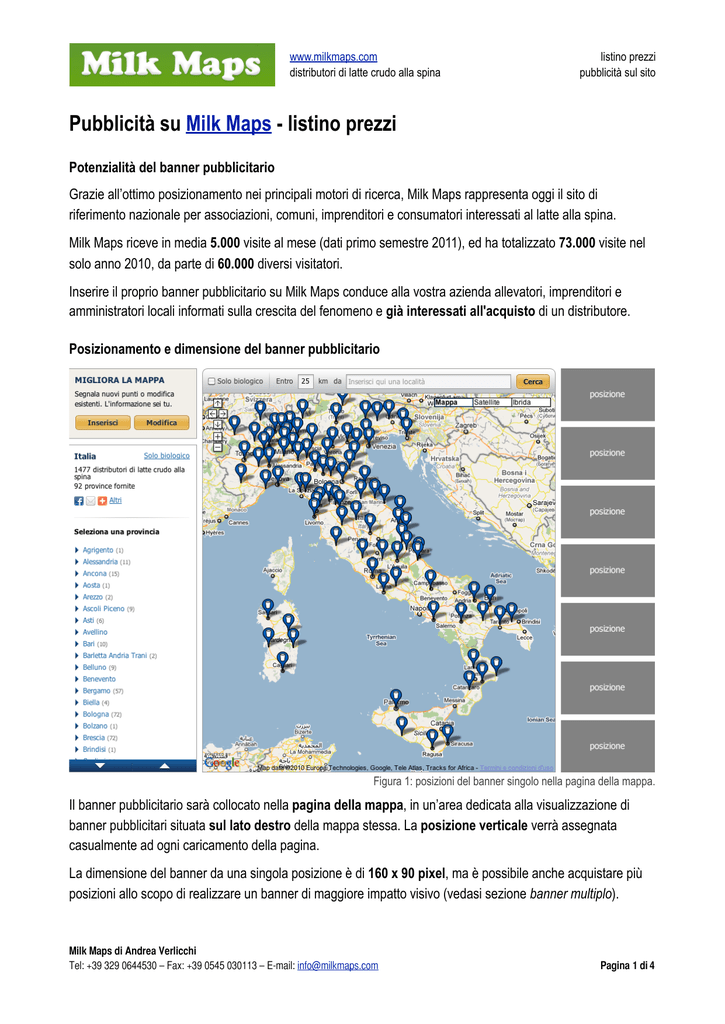Open the Milk Maps link in the title
The width and height of the screenshot is (725, 1024).
tap(229, 123)
